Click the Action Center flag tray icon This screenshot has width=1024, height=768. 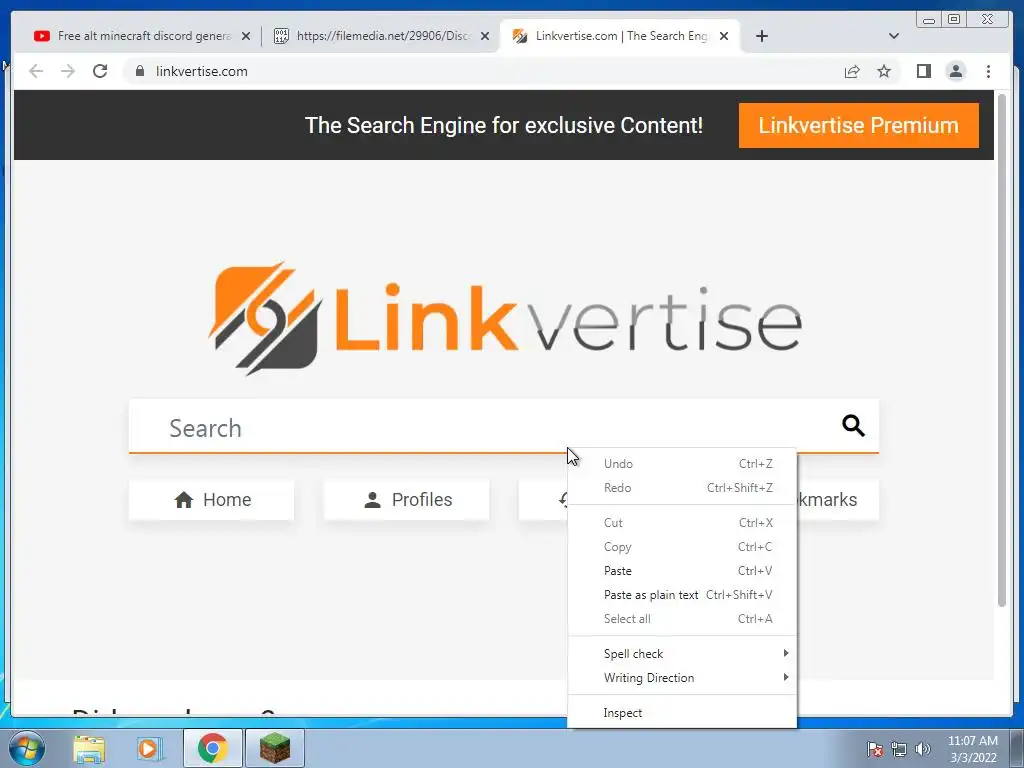[874, 749]
